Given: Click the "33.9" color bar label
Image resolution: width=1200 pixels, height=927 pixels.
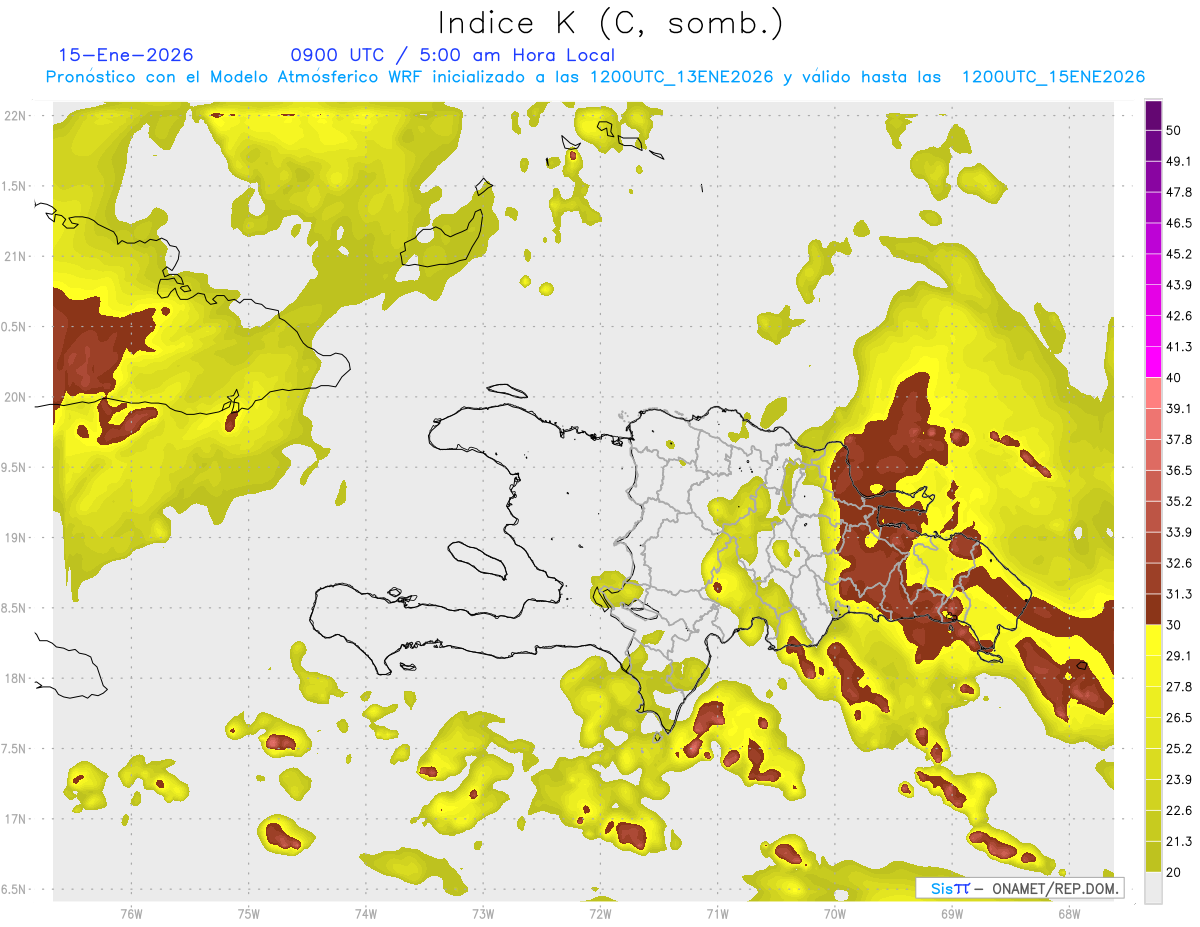Looking at the screenshot, I should pos(1179,533).
